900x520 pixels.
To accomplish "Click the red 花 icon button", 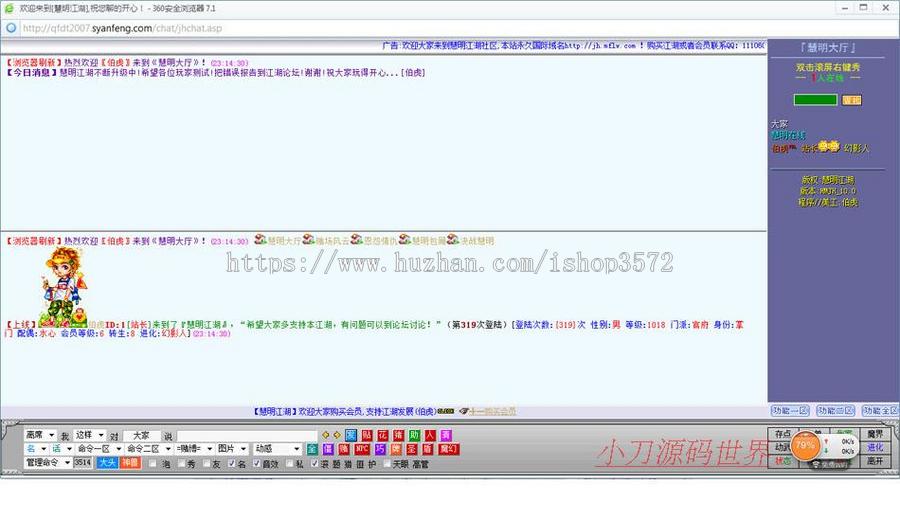I will [x=383, y=436].
